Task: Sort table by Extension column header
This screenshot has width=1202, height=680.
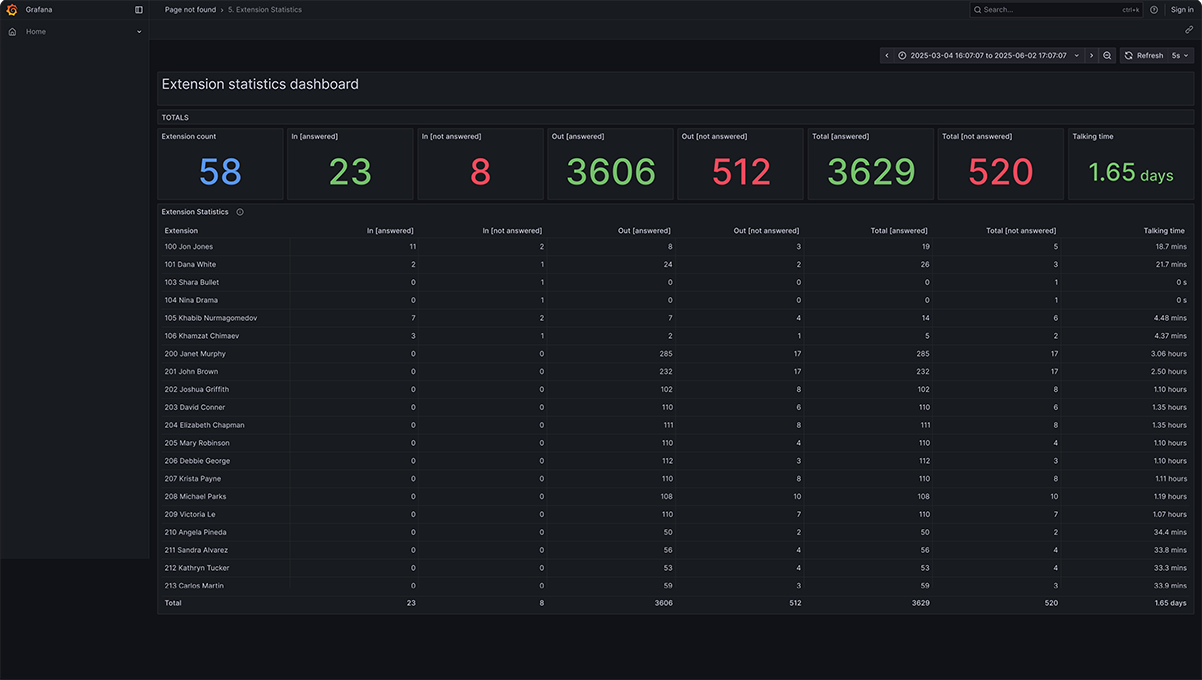Action: coord(181,231)
